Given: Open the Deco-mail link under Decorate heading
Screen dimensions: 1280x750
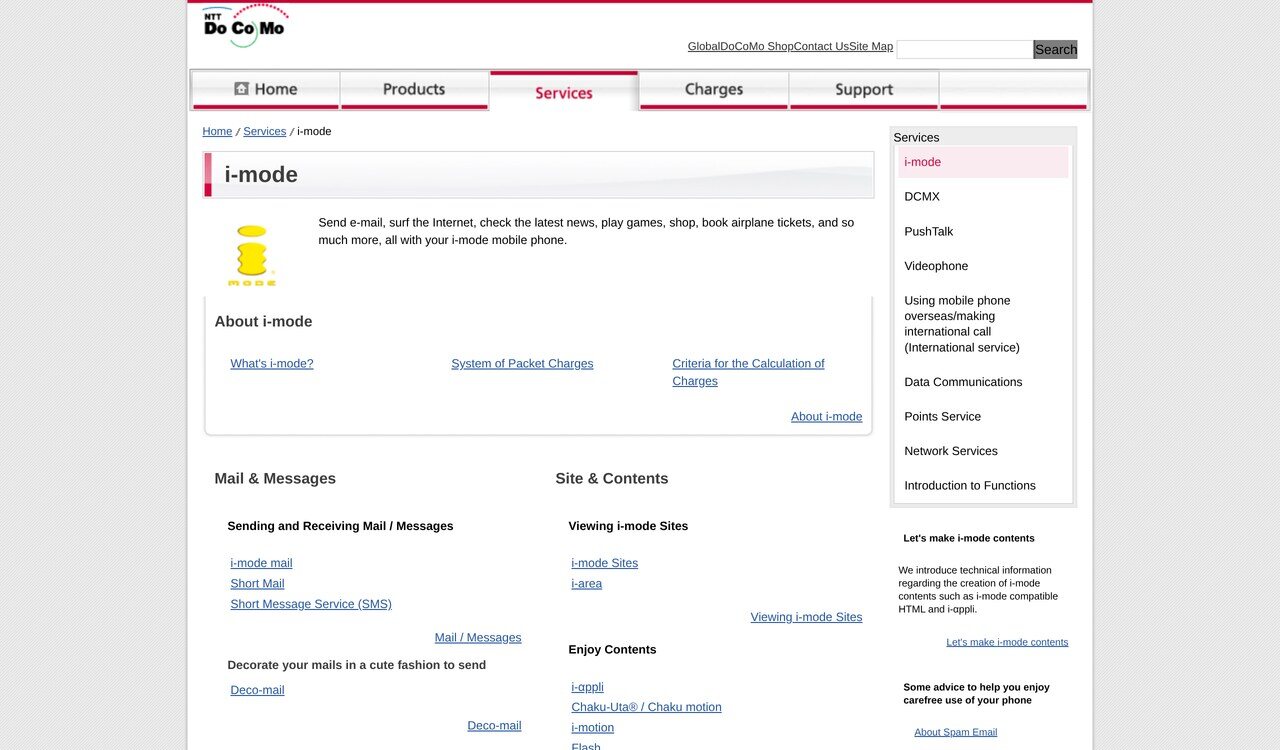Looking at the screenshot, I should coord(257,690).
